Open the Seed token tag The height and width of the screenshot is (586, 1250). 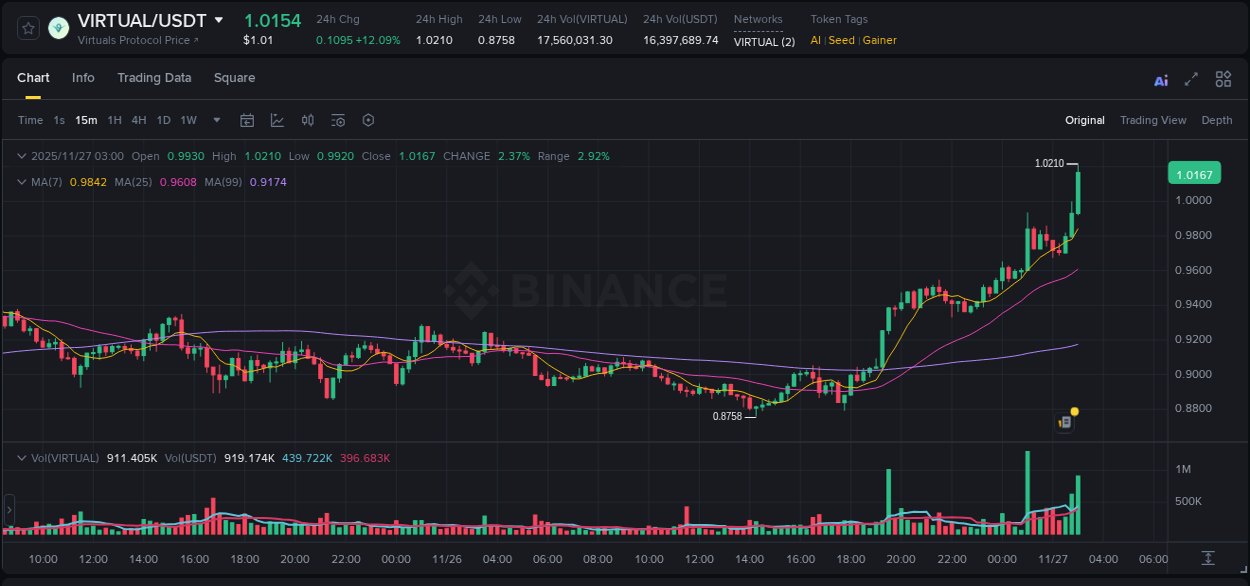point(840,41)
